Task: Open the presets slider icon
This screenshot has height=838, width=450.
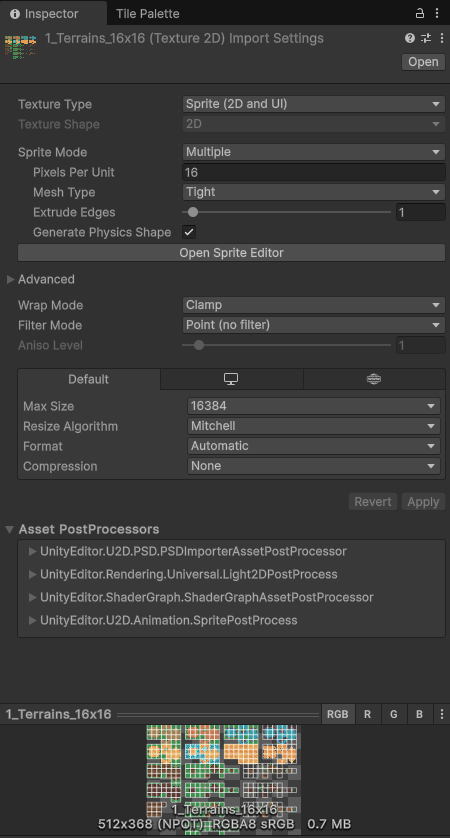Action: (426, 38)
